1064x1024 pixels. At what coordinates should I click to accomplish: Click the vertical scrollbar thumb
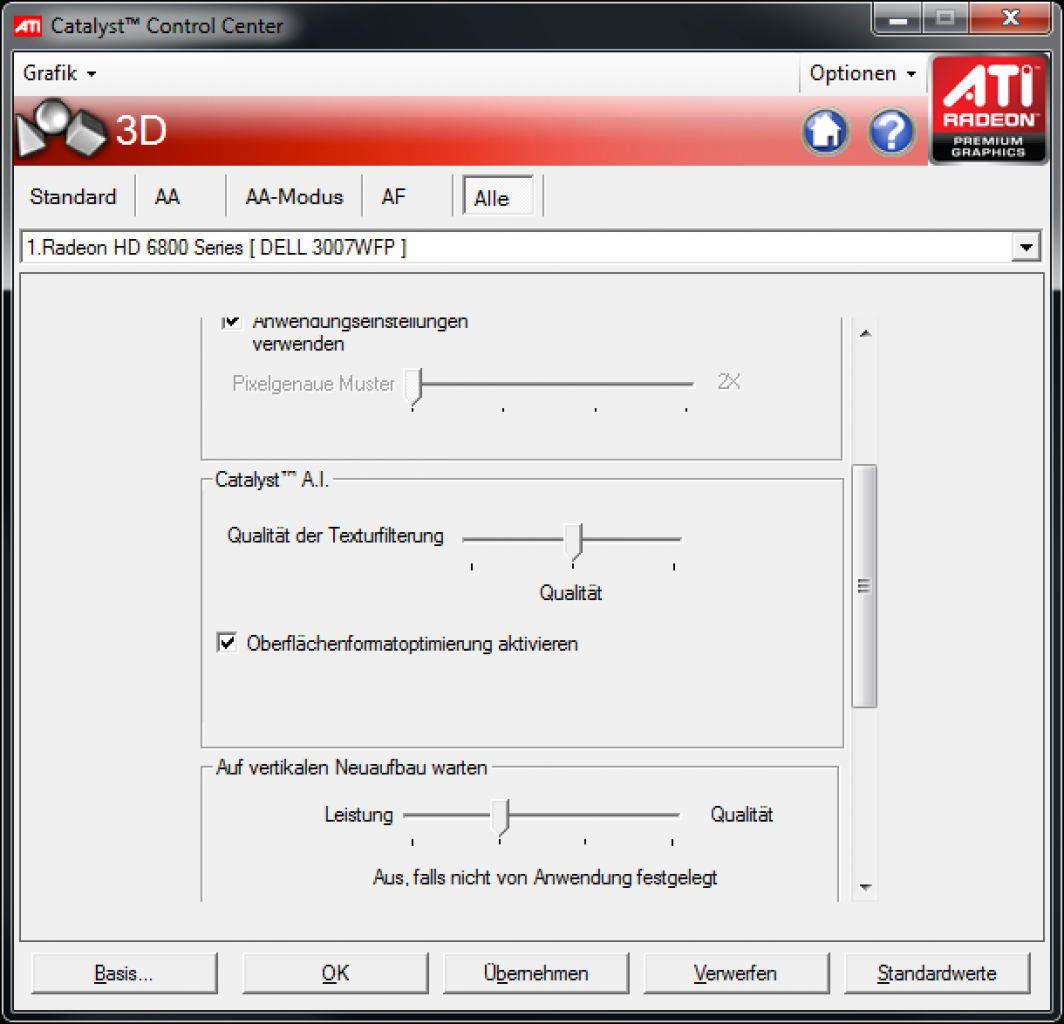[864, 586]
